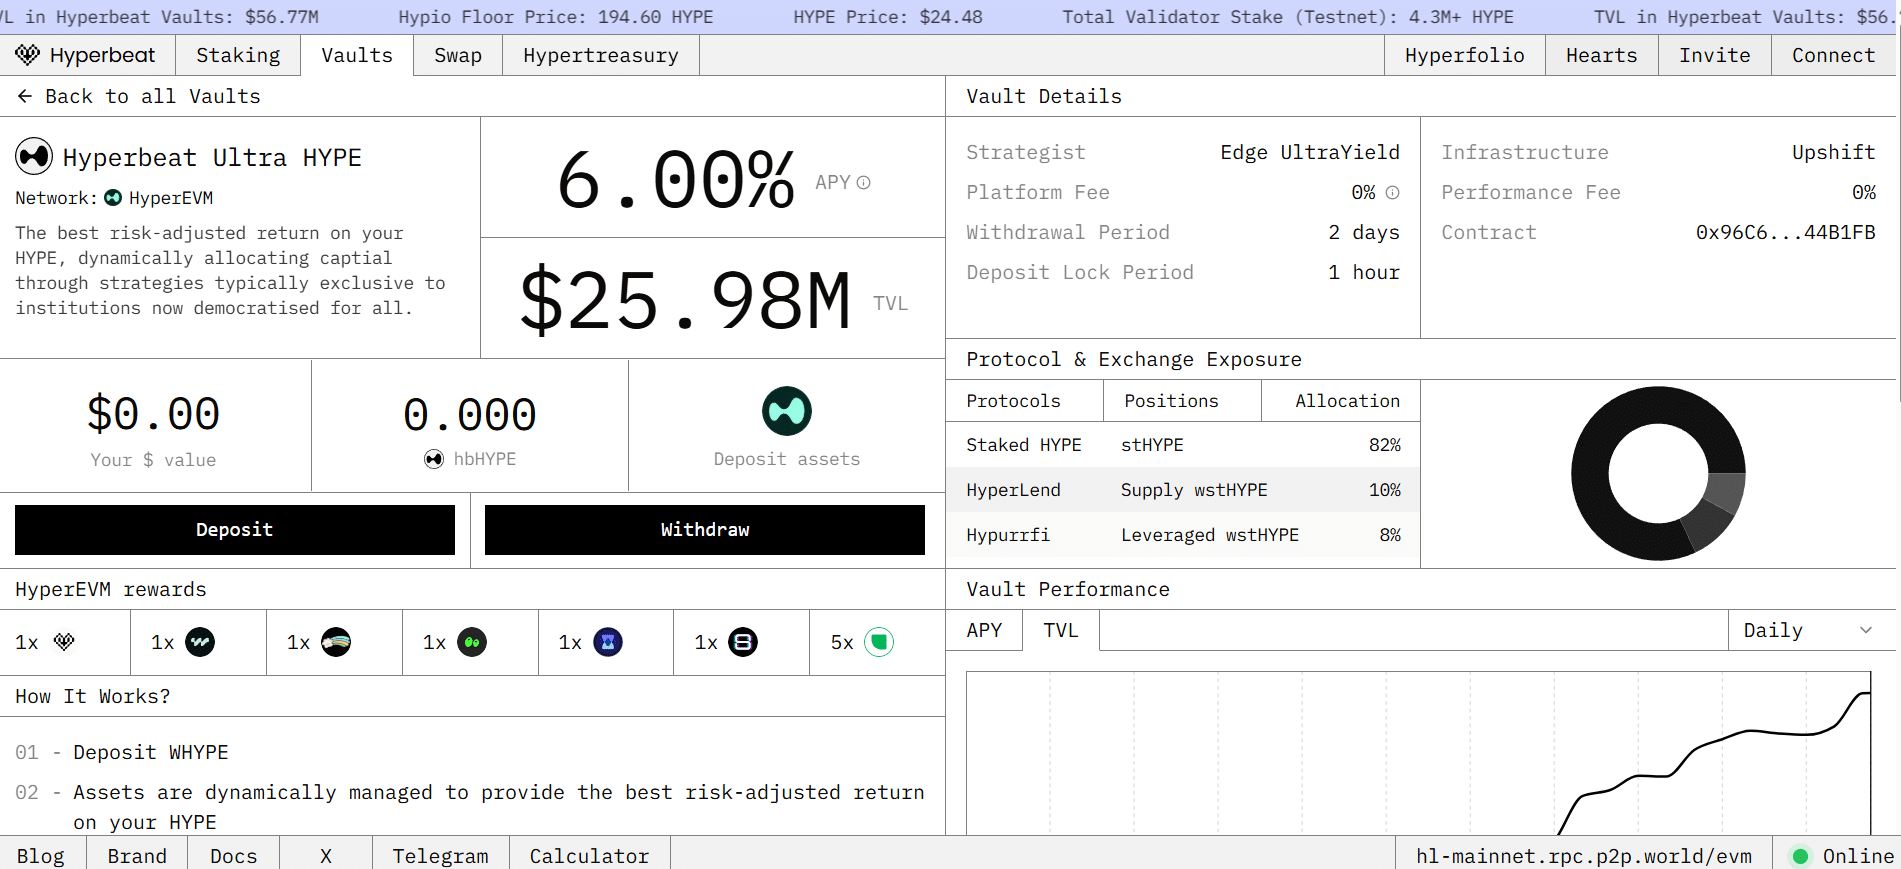Image resolution: width=1901 pixels, height=869 pixels.
Task: Click the 1x black-and-white B reward icon
Action: 743,642
